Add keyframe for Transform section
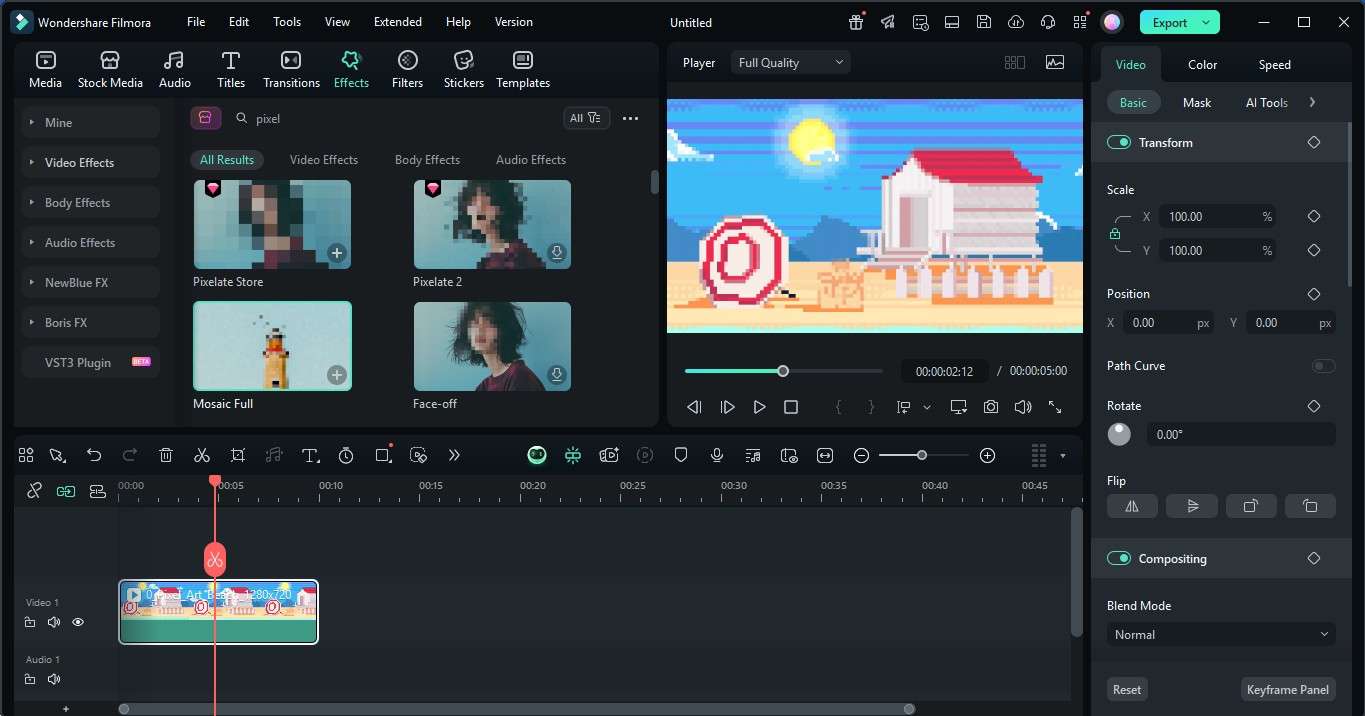 click(x=1314, y=143)
